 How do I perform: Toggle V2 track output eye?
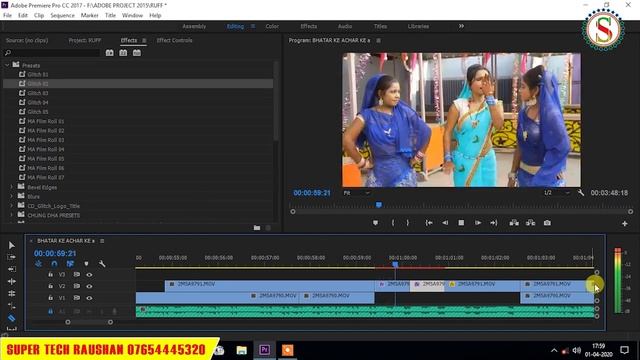tap(89, 286)
